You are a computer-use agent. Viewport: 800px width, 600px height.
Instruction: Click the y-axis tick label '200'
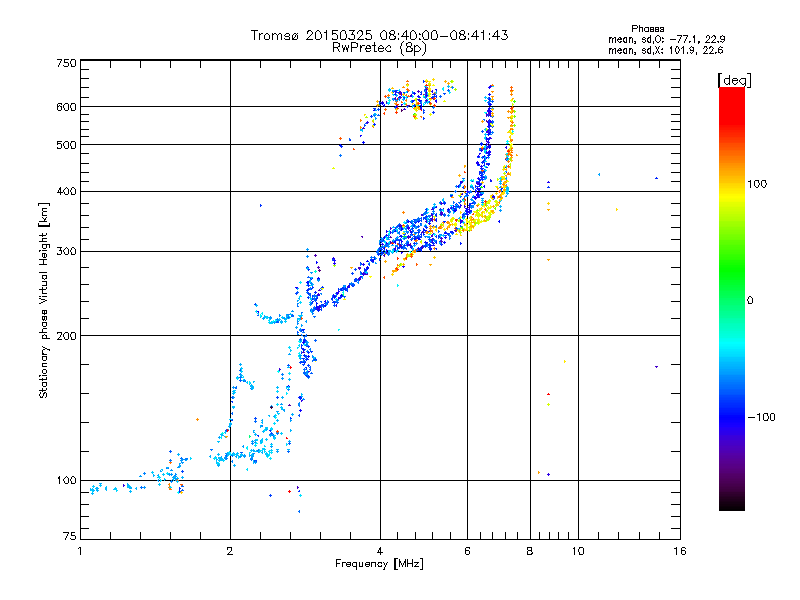tap(66, 336)
